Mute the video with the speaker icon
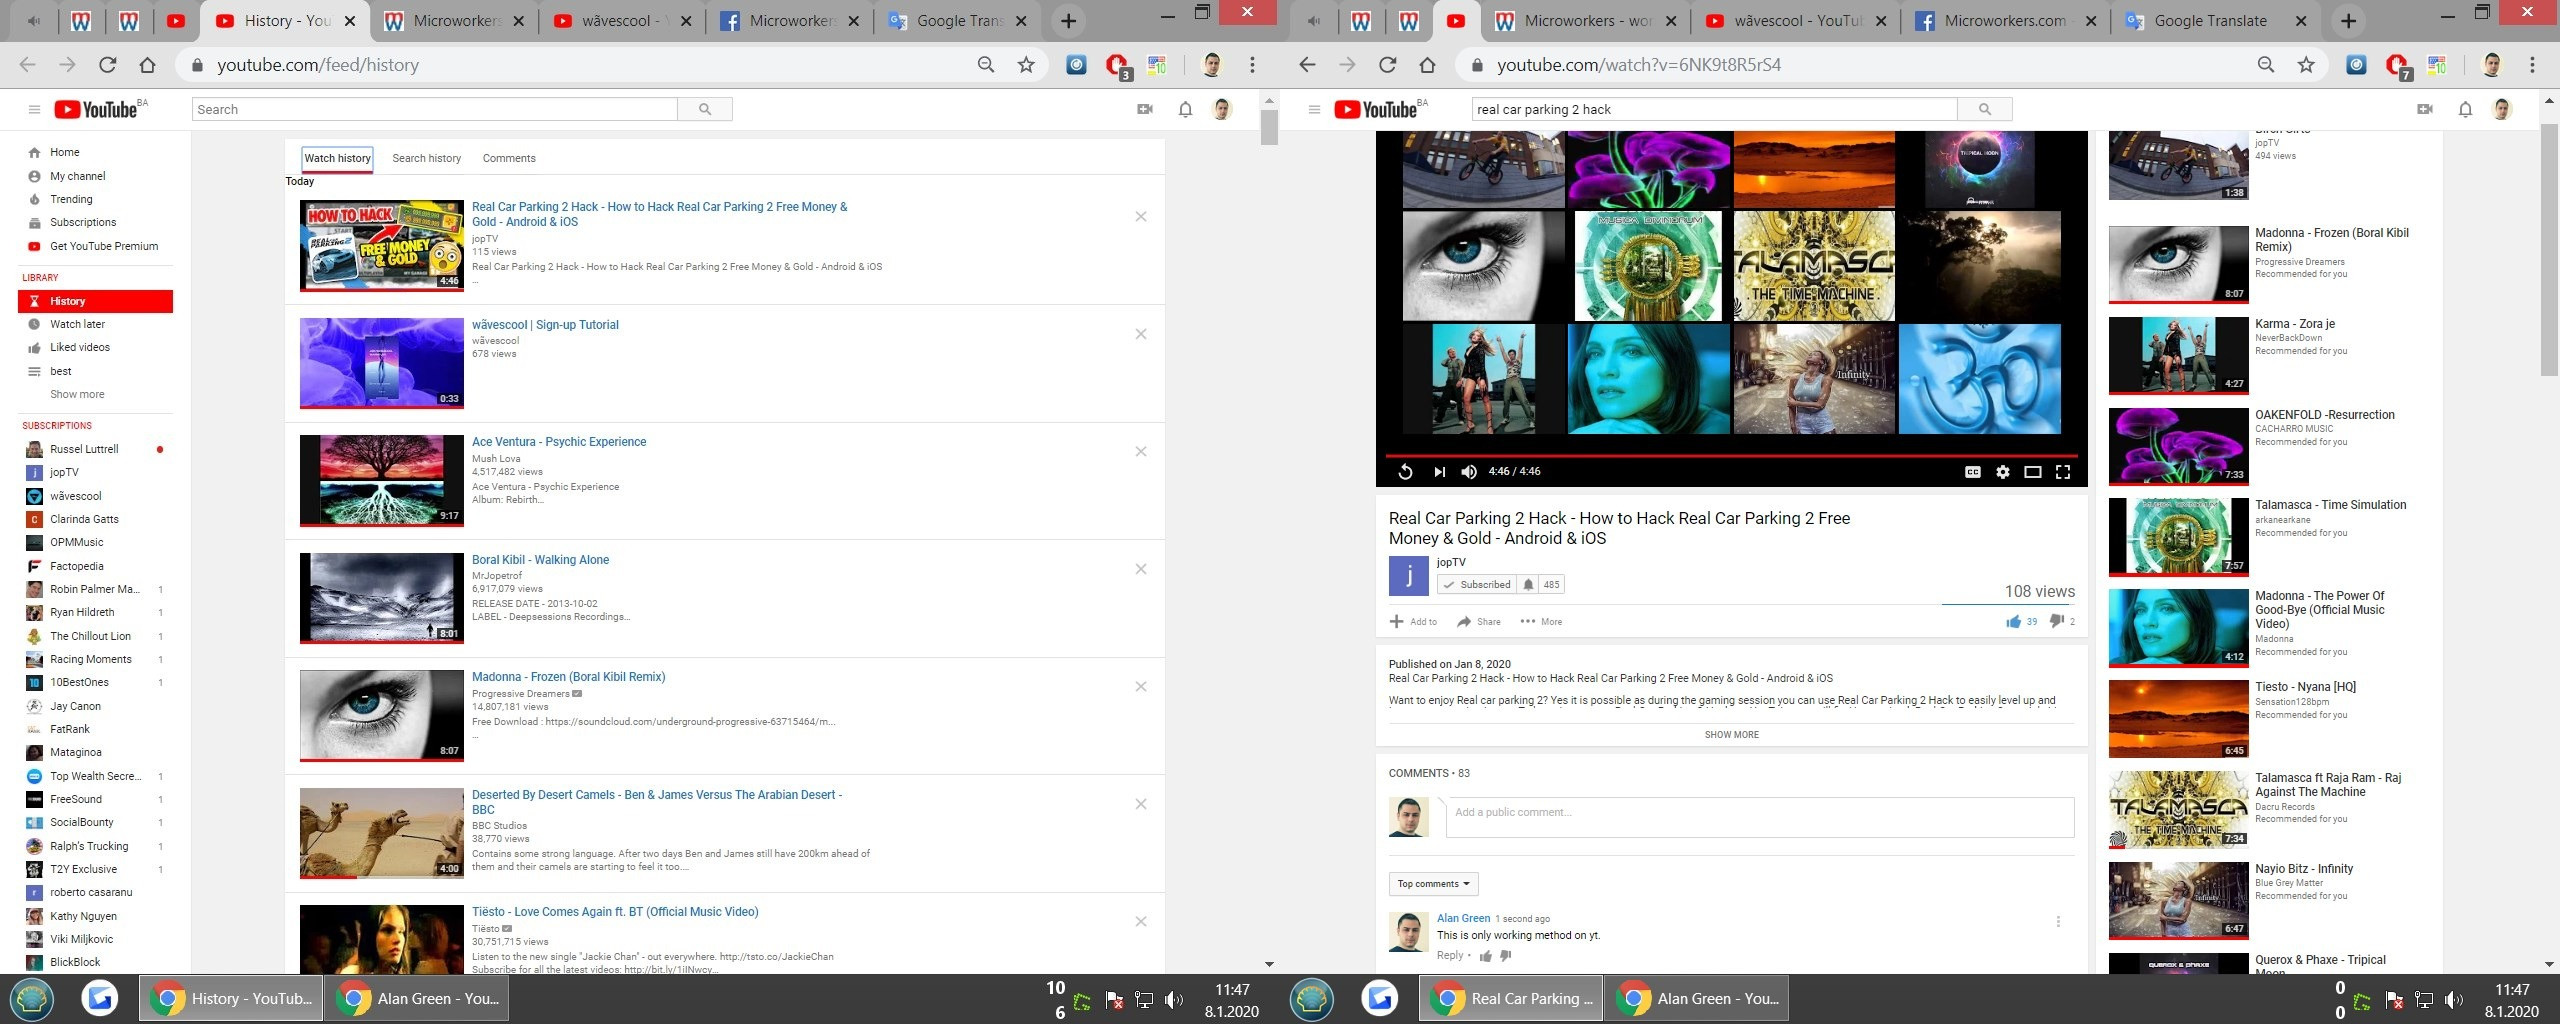 1469,472
